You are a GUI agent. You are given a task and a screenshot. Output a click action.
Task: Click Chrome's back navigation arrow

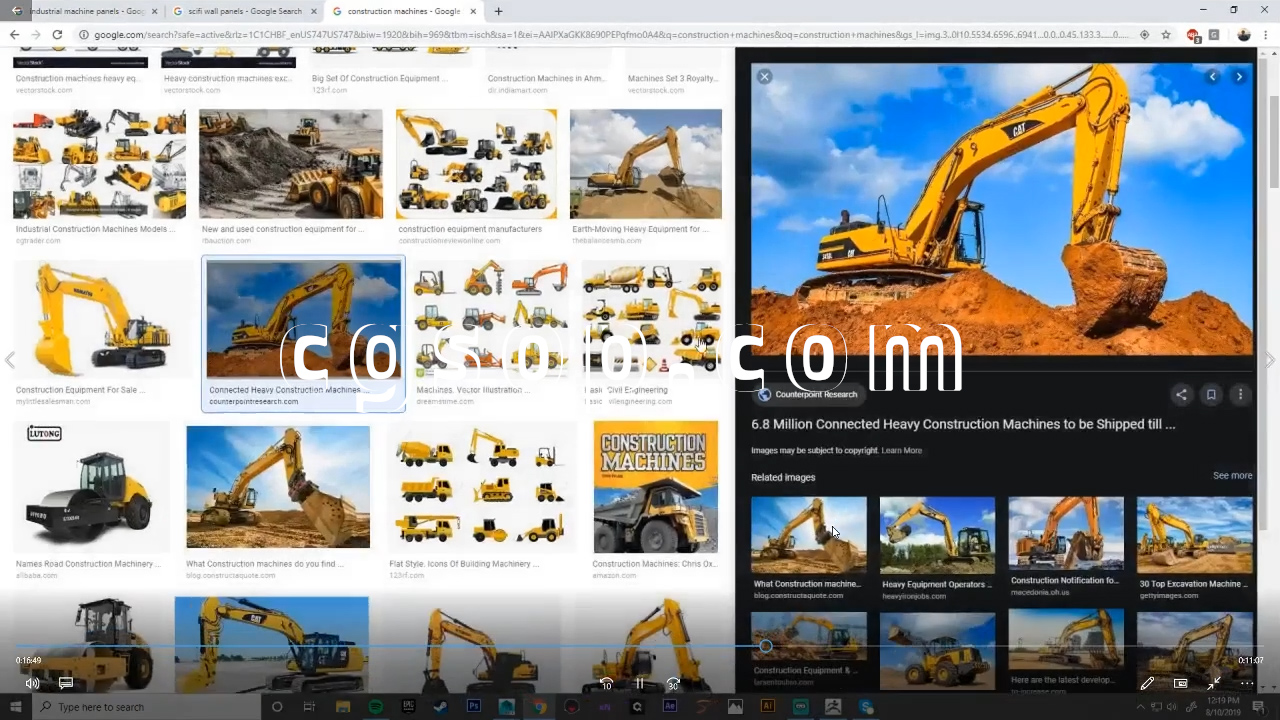click(x=14, y=34)
